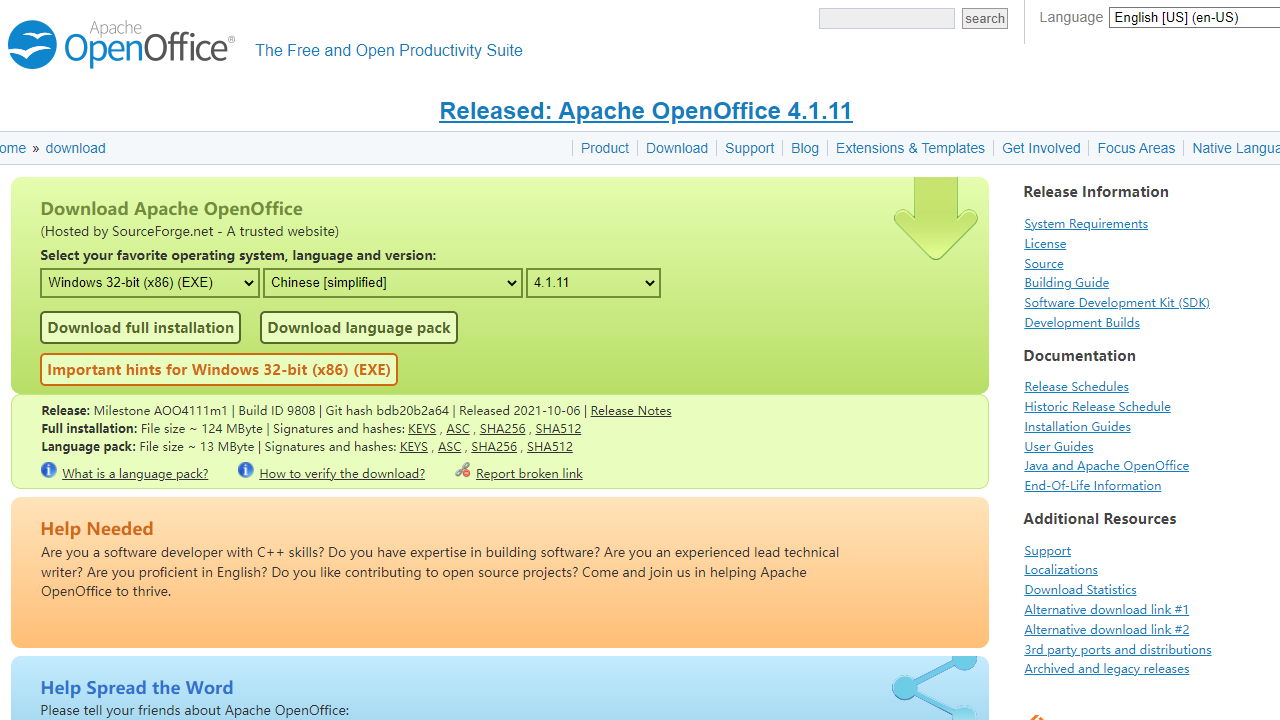1280x720 pixels.
Task: Click ASC link for language pack
Action: (450, 447)
